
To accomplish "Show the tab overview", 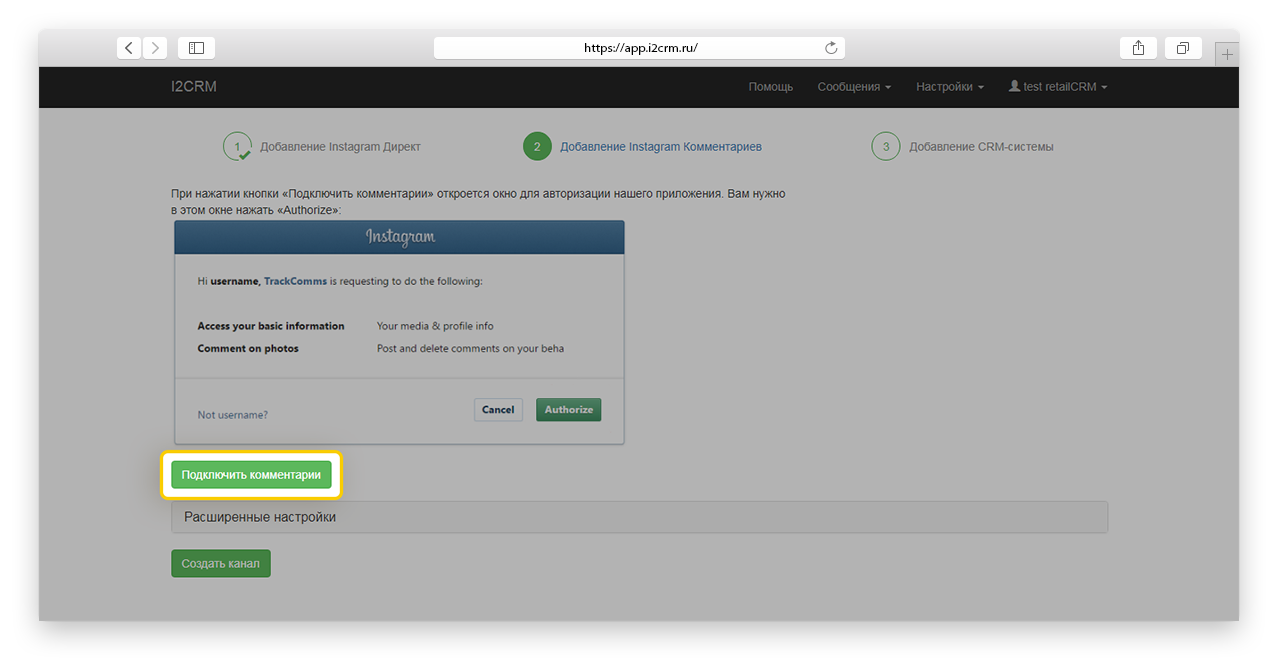I will (1183, 48).
